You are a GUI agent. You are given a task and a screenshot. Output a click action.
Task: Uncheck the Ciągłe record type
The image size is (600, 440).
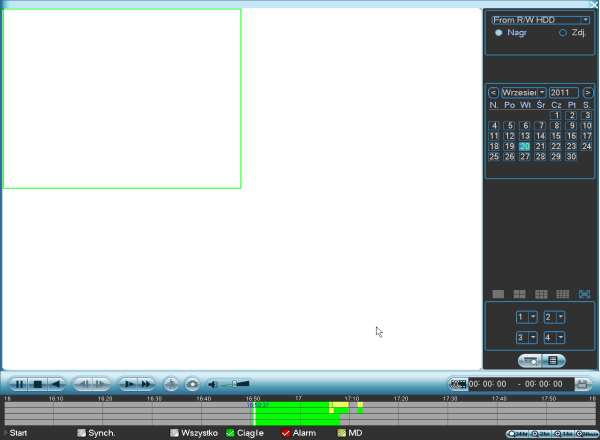(230, 433)
